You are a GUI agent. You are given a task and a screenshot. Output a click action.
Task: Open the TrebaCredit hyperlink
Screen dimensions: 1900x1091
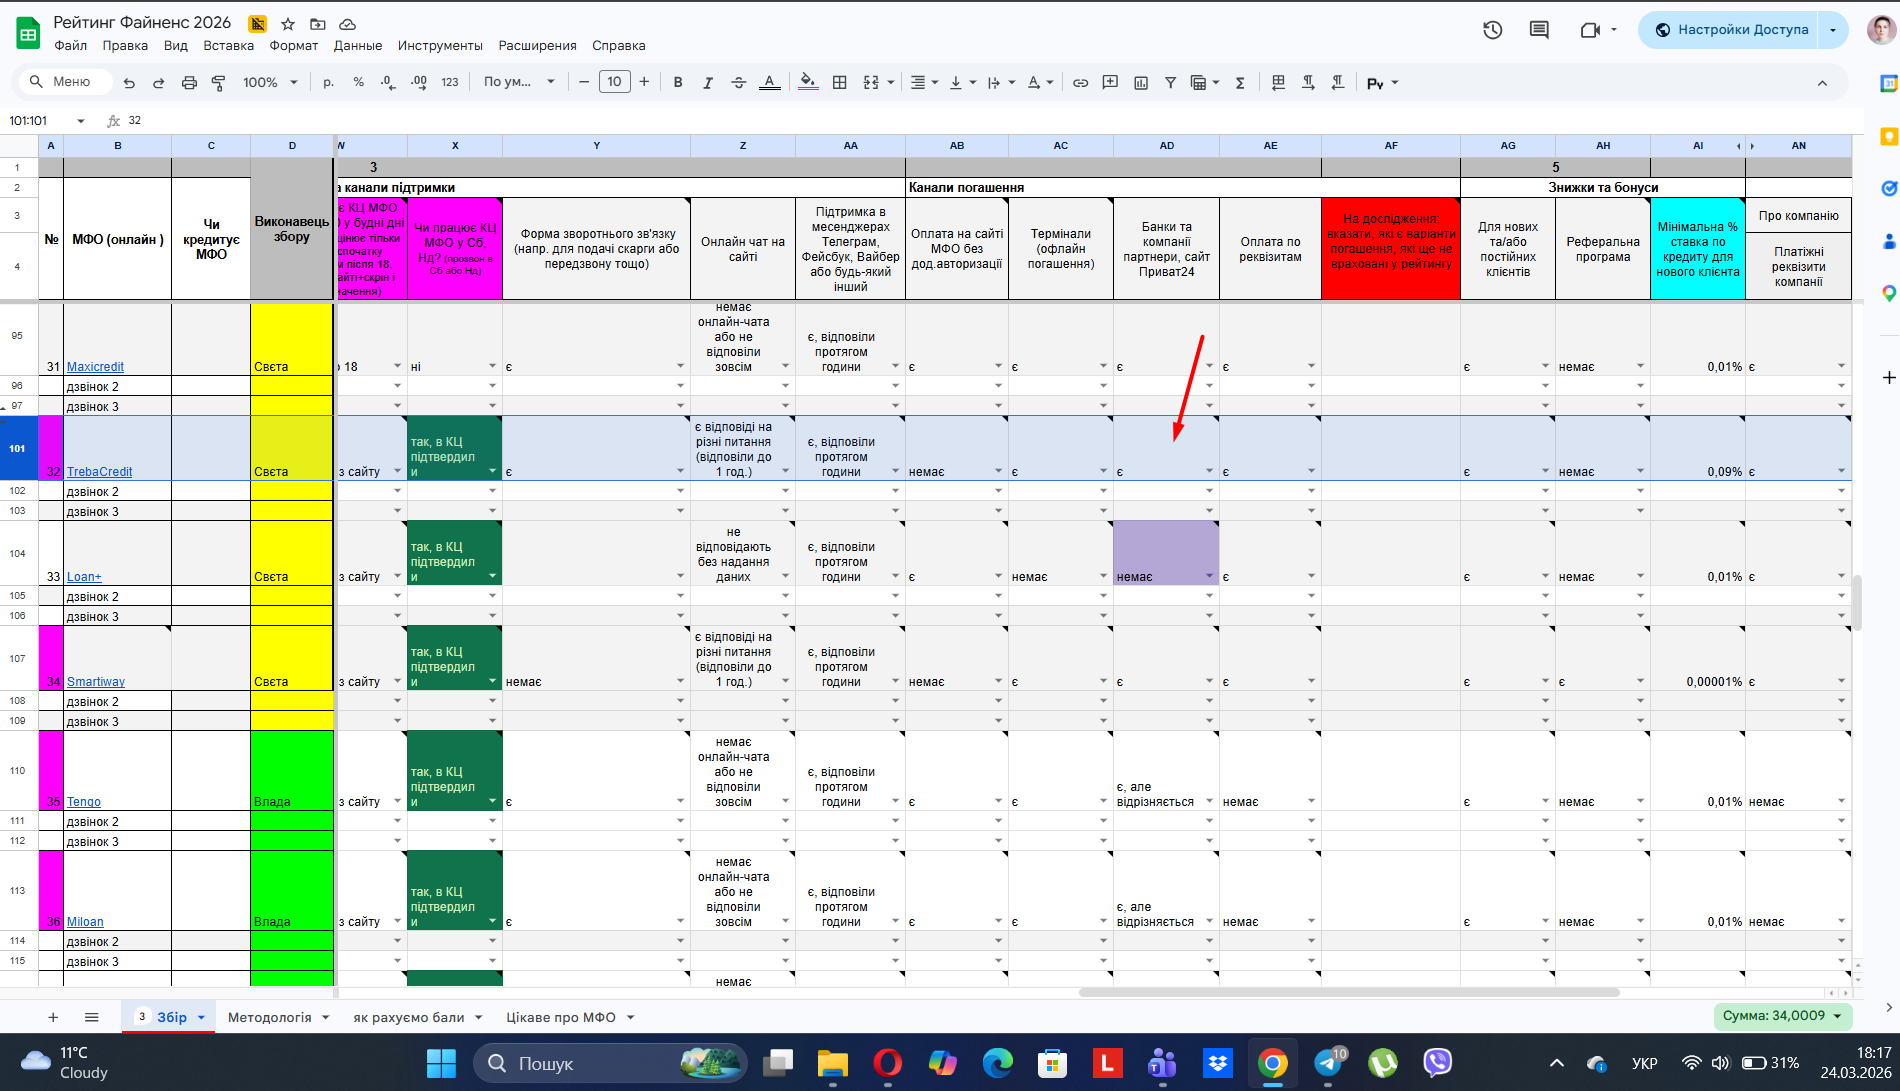coord(100,472)
